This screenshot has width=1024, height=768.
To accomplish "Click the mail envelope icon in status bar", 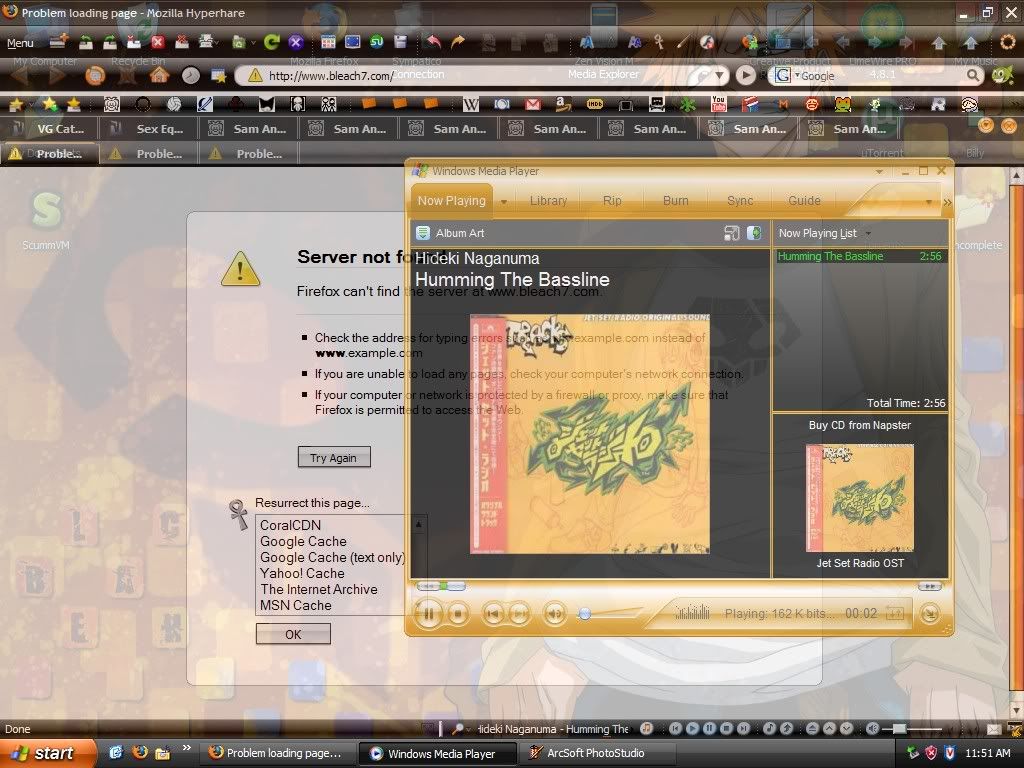I will (x=994, y=729).
